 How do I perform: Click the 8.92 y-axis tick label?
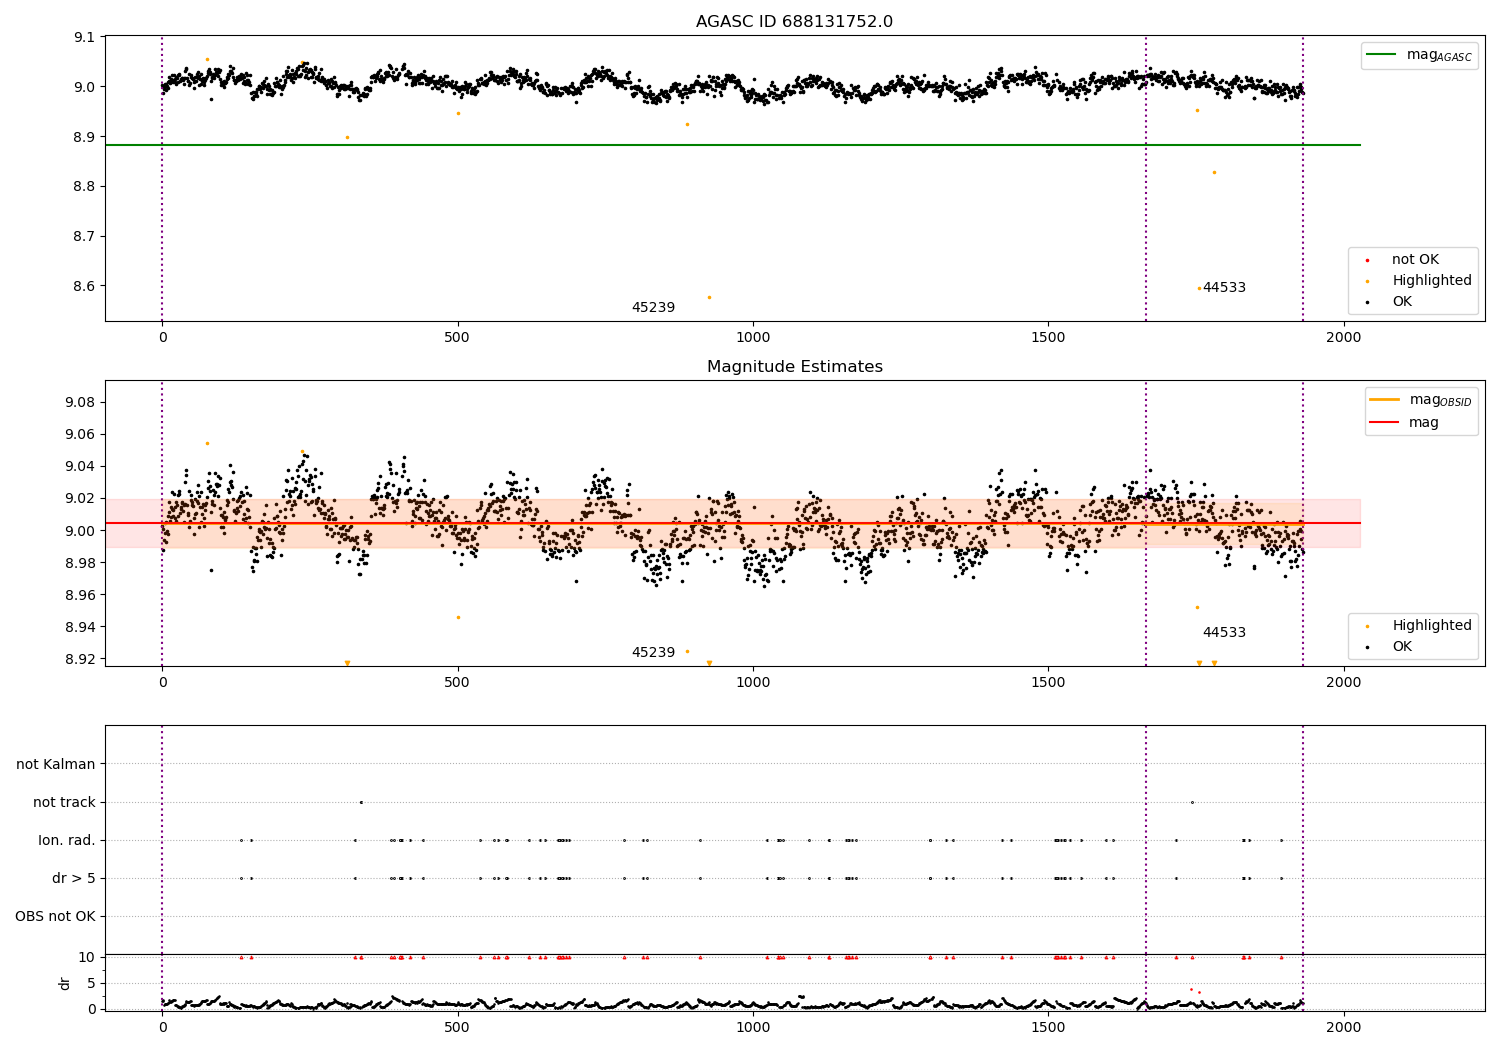coord(81,660)
